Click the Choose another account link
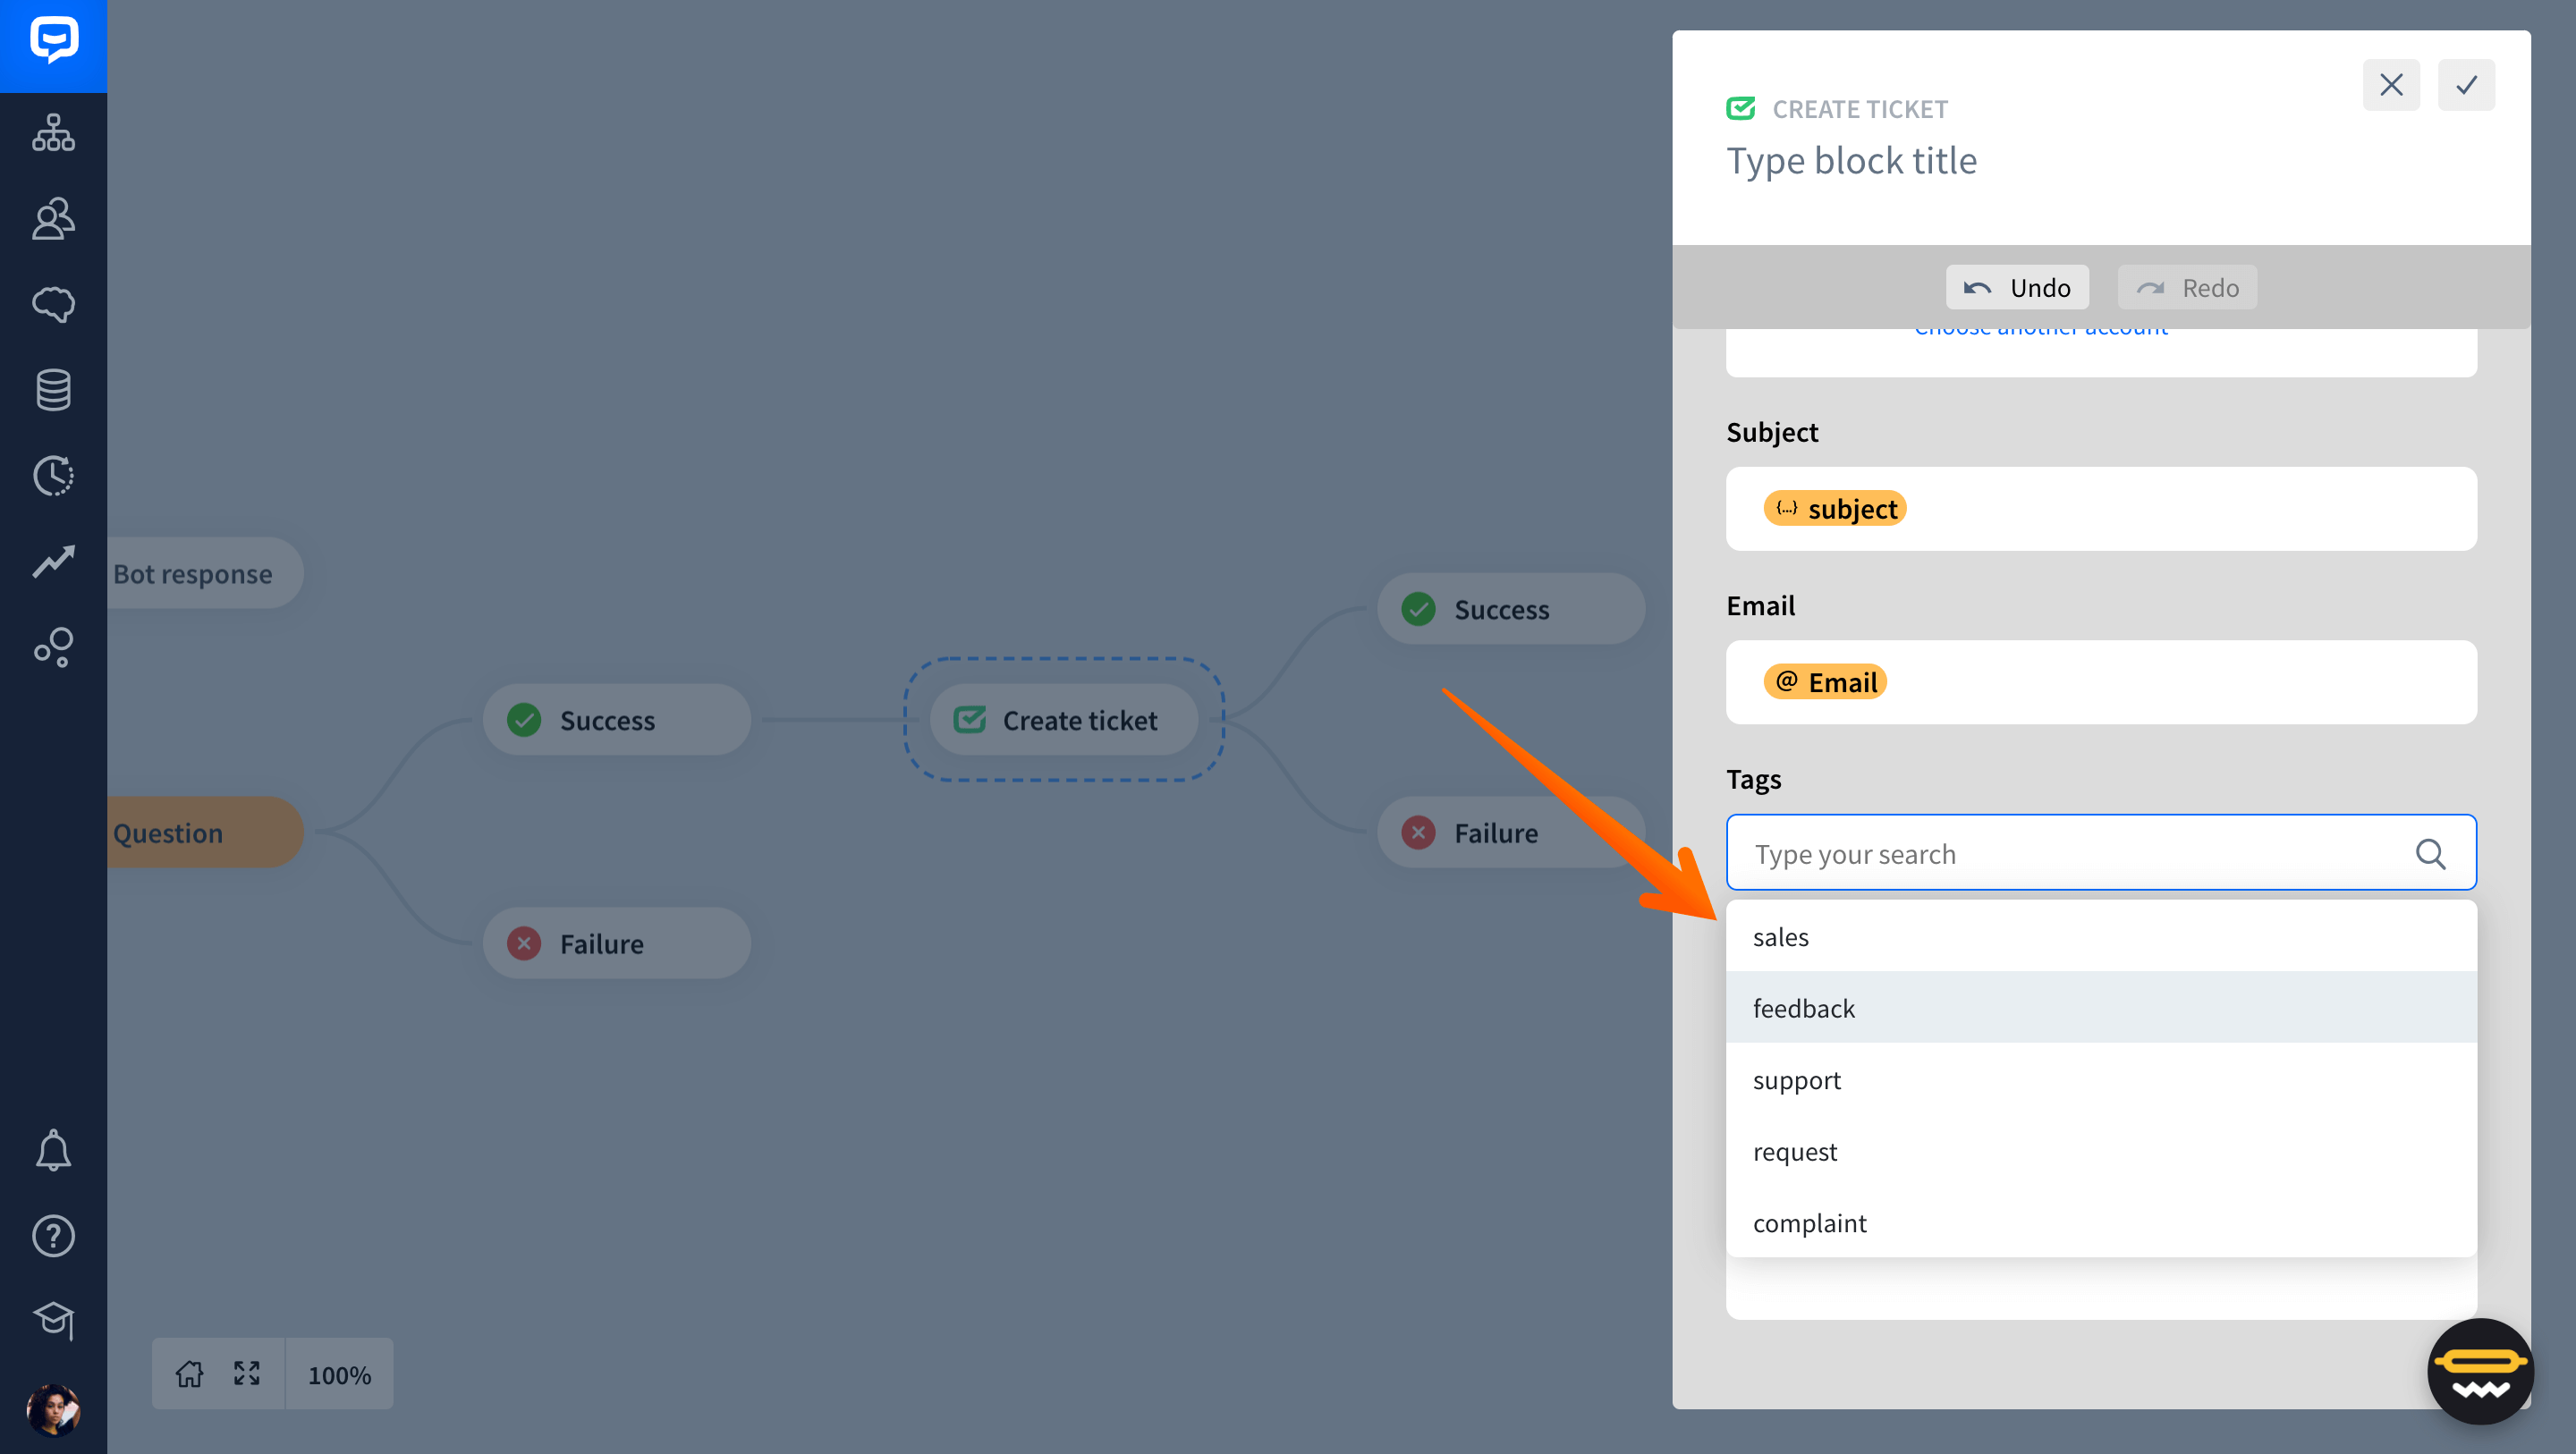Viewport: 2576px width, 1454px height. (2041, 331)
